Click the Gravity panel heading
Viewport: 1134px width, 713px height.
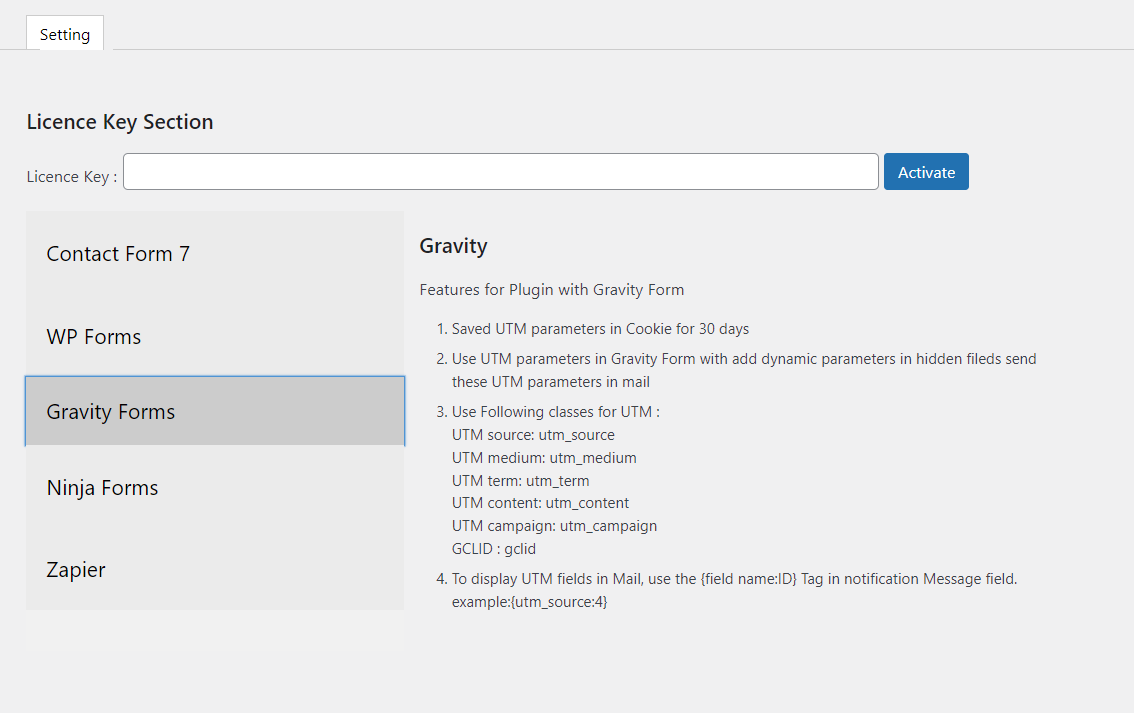[453, 245]
